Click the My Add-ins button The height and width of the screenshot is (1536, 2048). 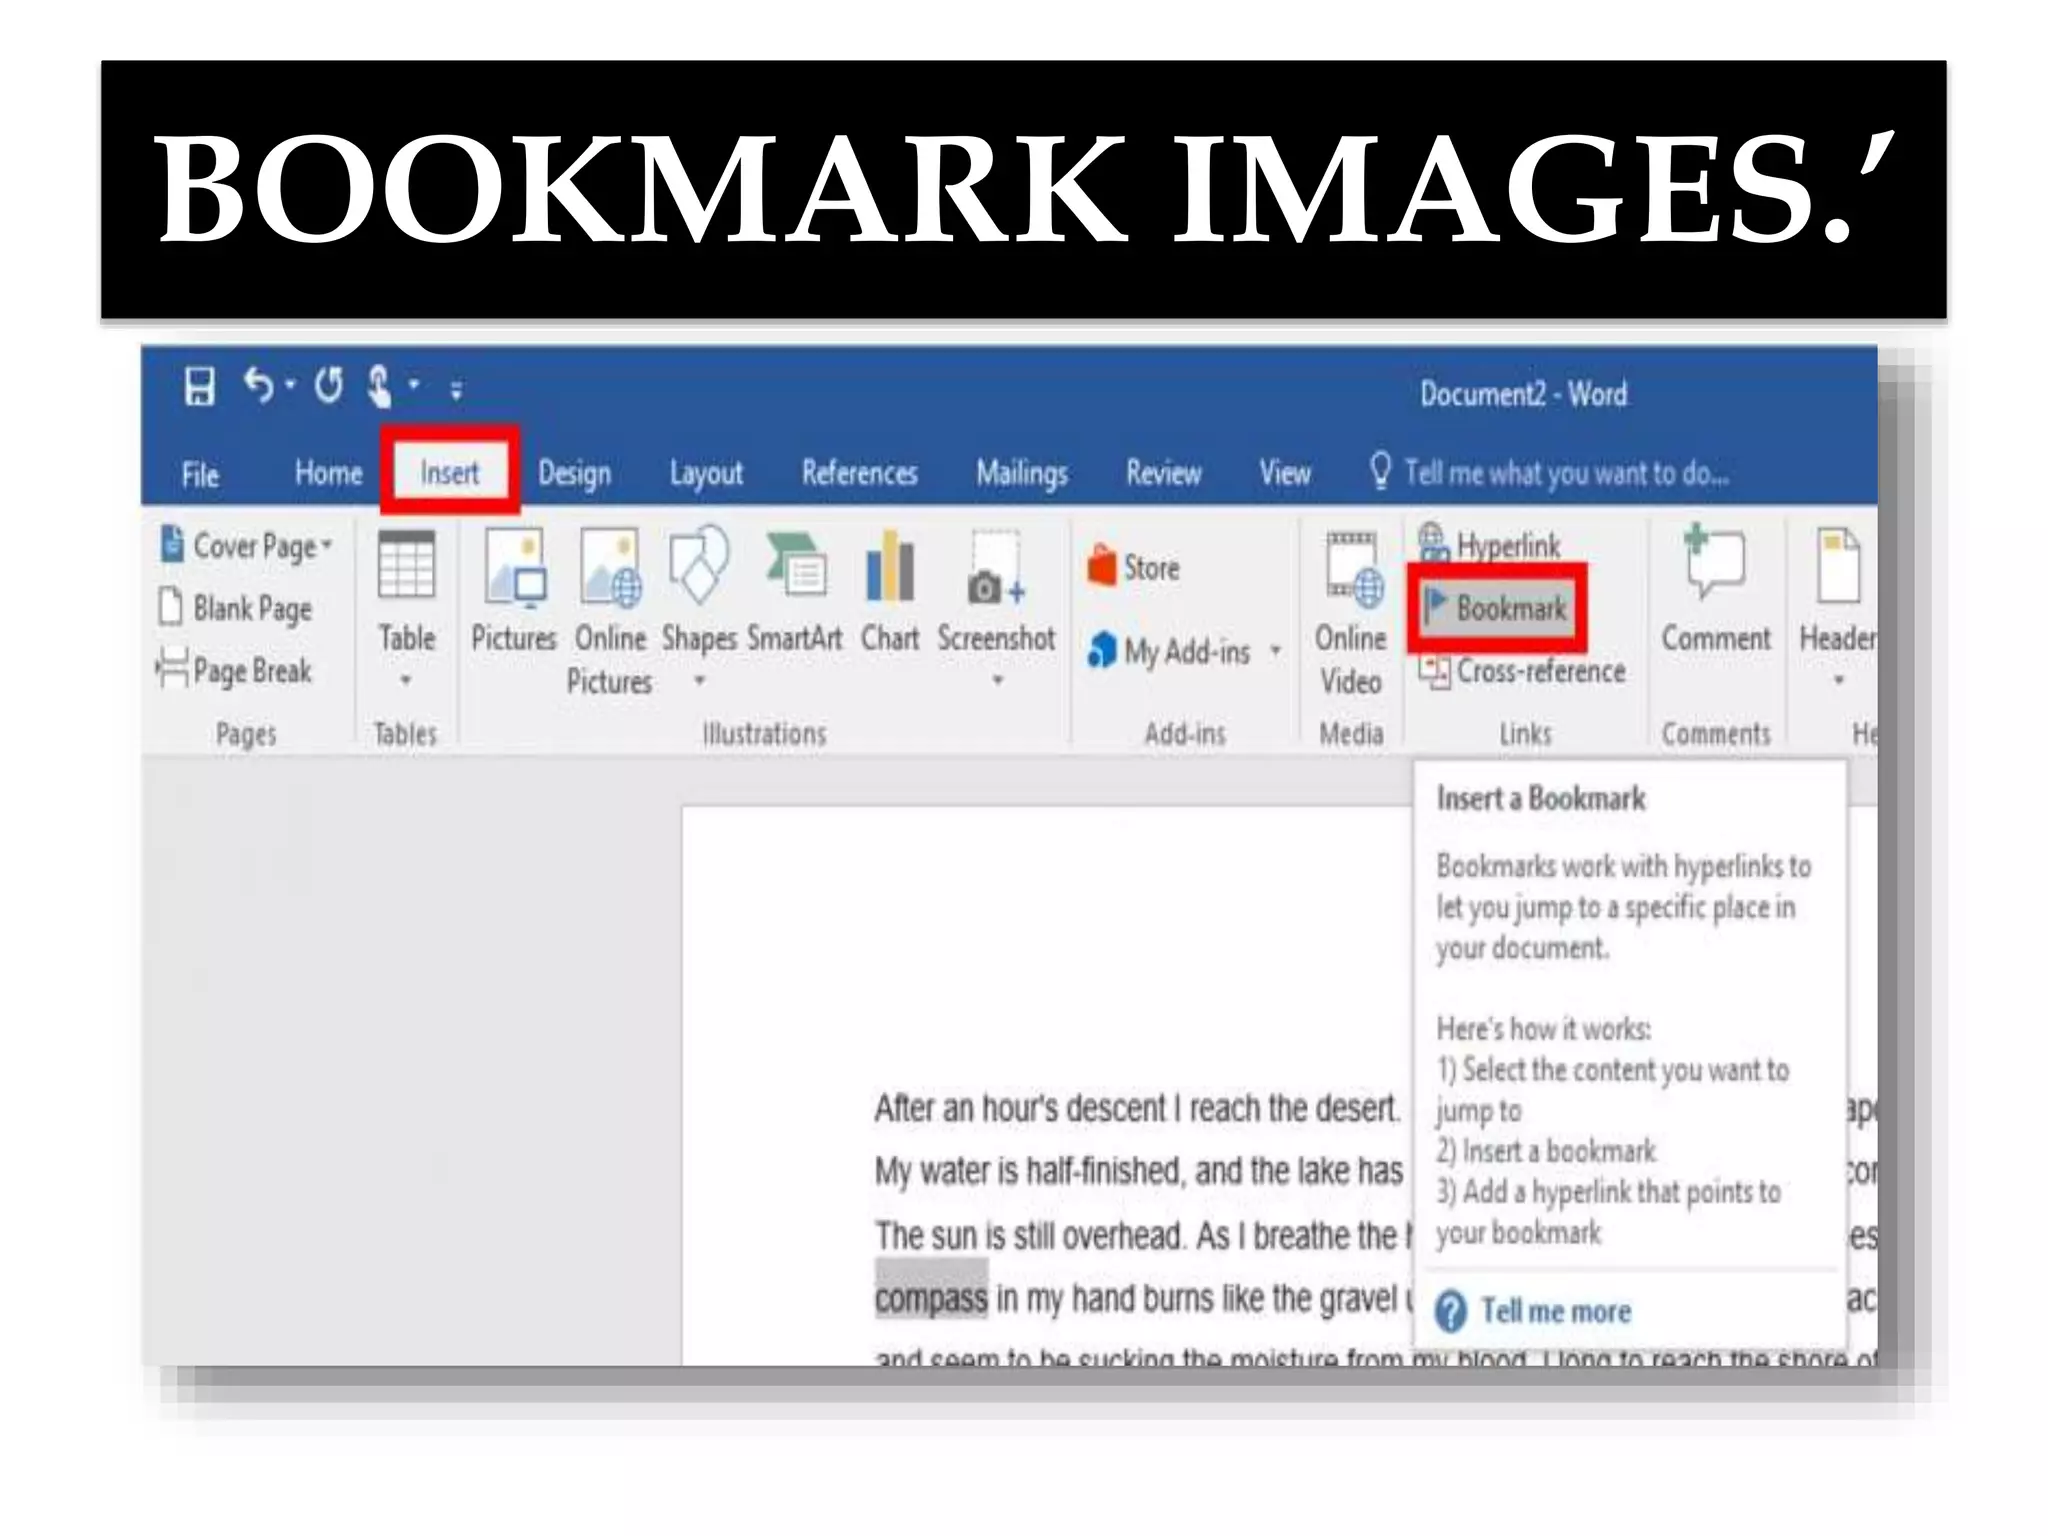(x=1168, y=651)
